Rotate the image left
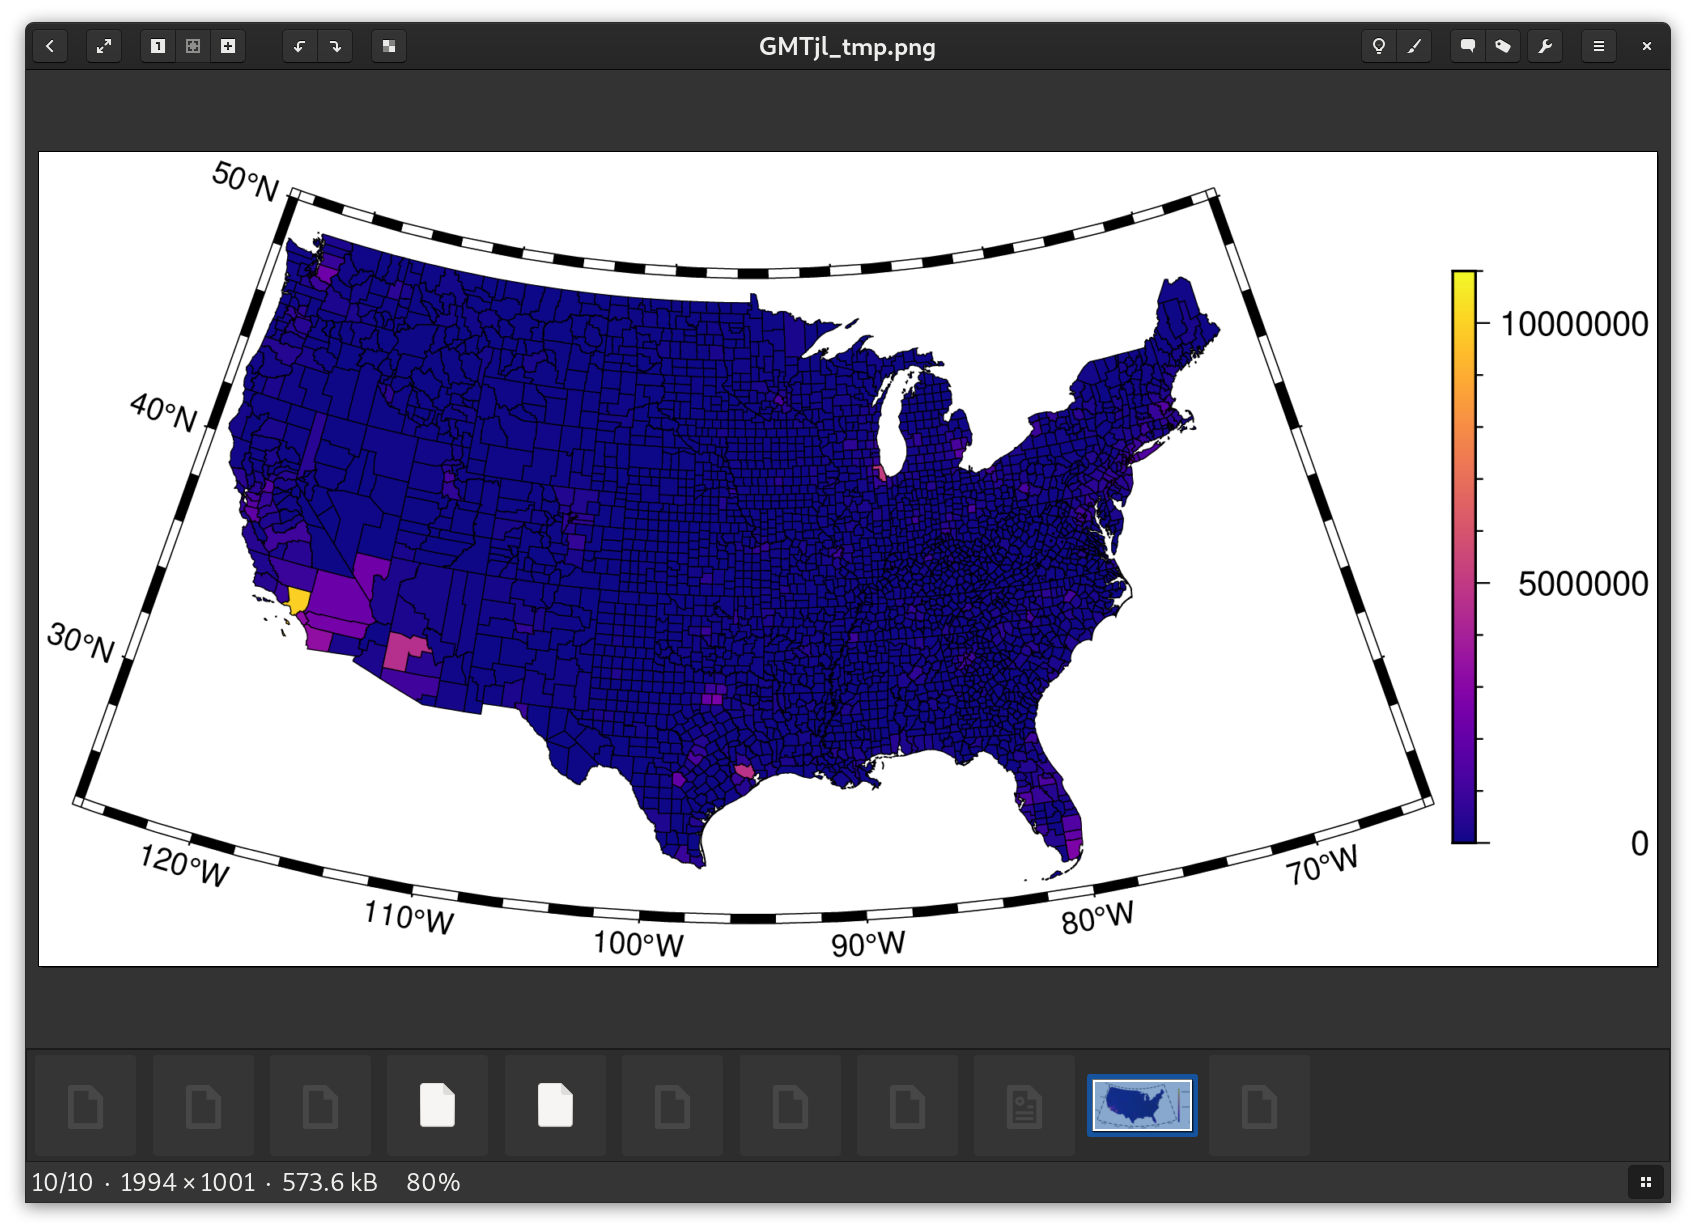1696x1231 pixels. pos(300,46)
